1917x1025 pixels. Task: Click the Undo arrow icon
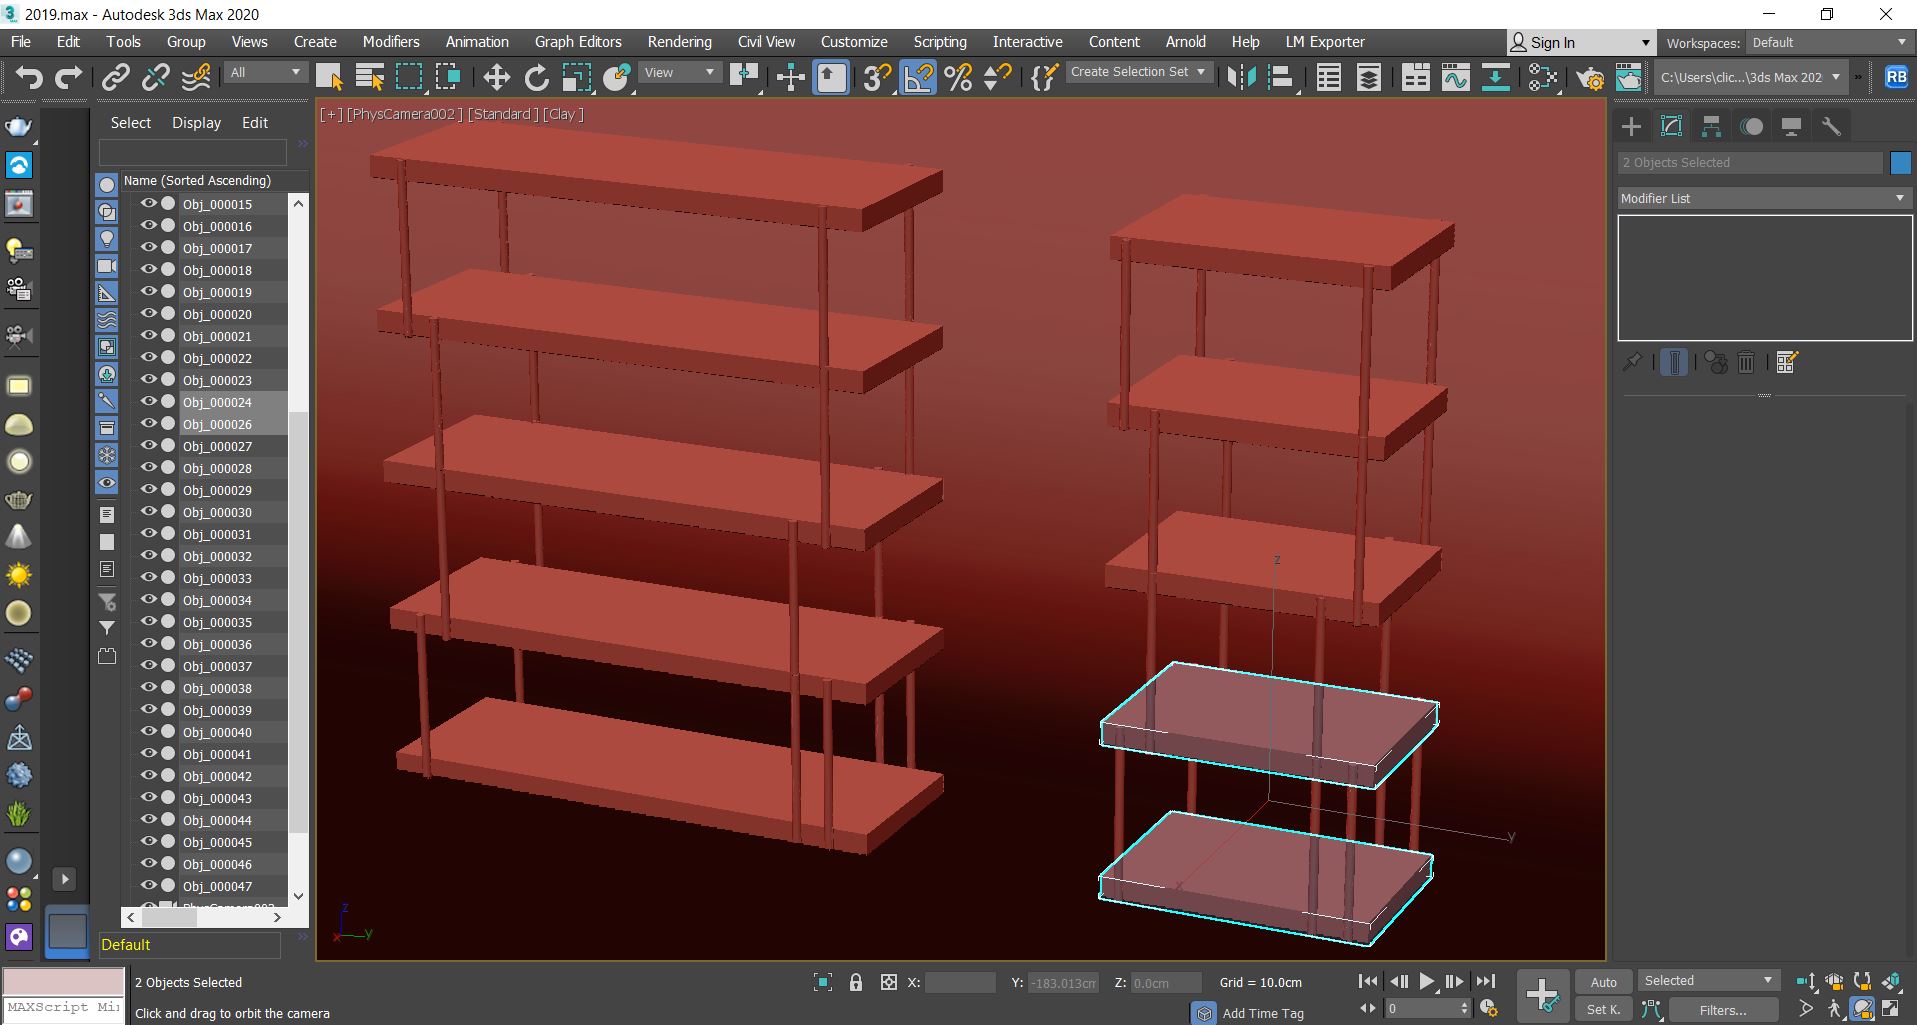point(28,77)
